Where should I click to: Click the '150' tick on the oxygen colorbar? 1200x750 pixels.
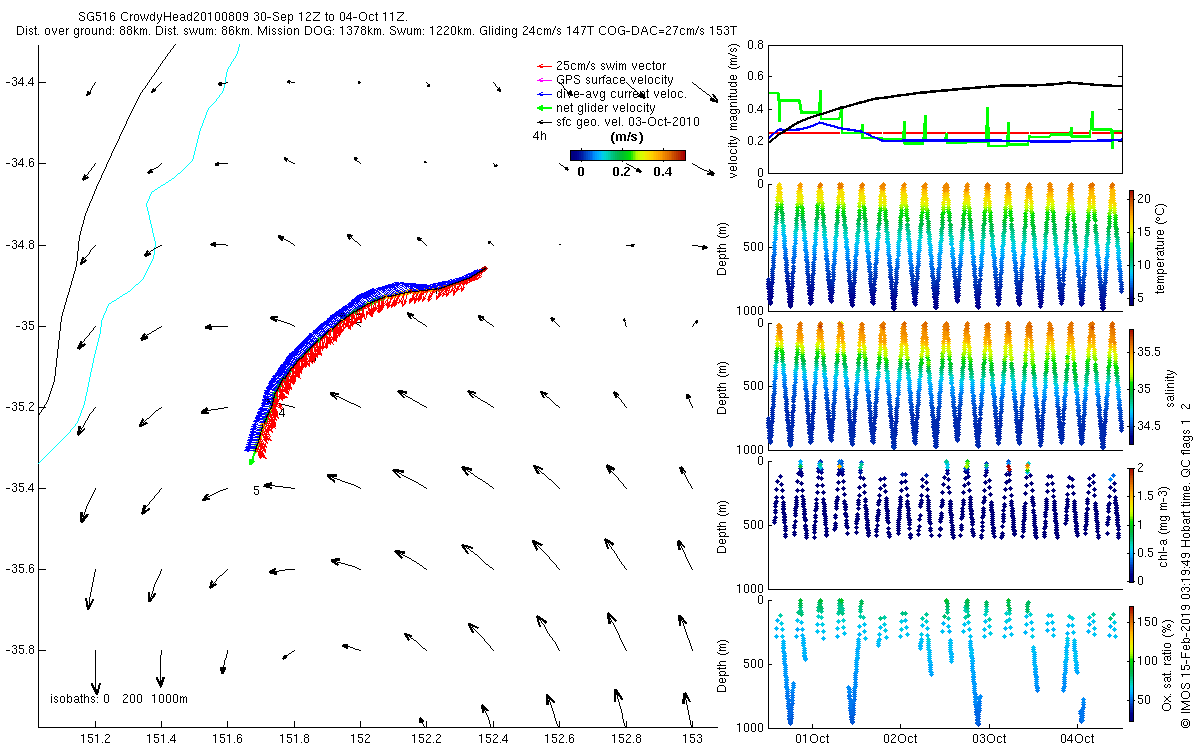(1146, 621)
